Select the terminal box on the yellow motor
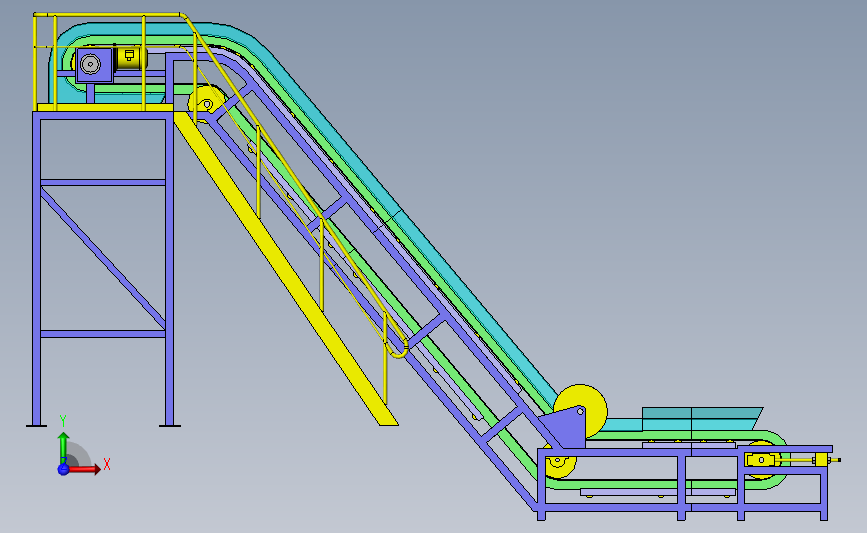 (x=129, y=55)
